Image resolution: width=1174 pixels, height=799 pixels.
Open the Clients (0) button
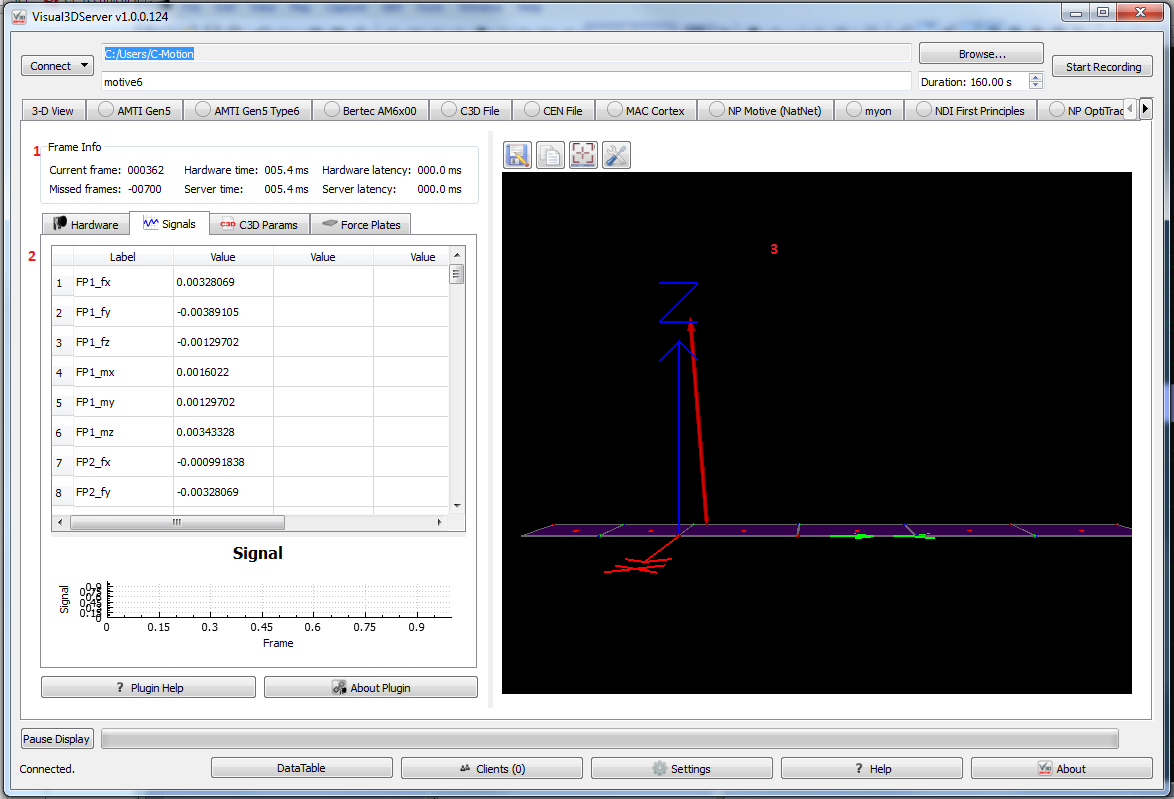[492, 768]
